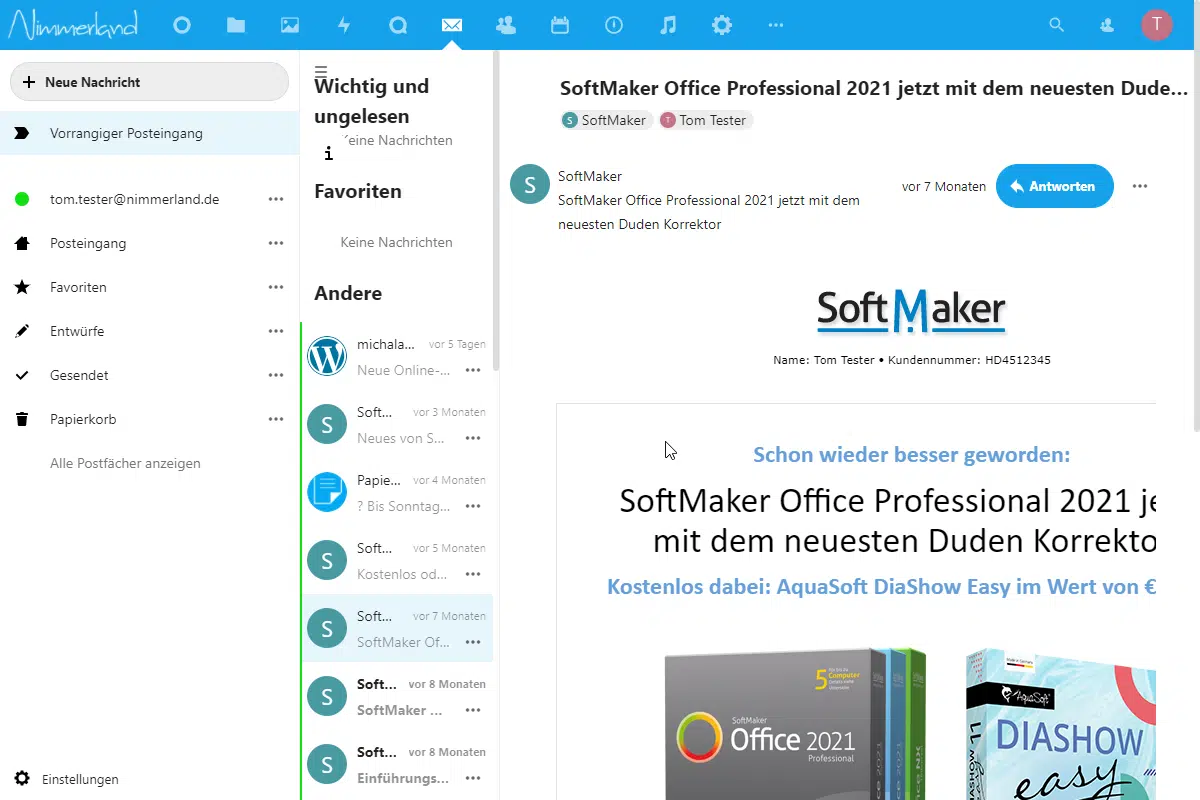This screenshot has height=800, width=1200.
Task: Open the Photos app icon
Action: 290,25
